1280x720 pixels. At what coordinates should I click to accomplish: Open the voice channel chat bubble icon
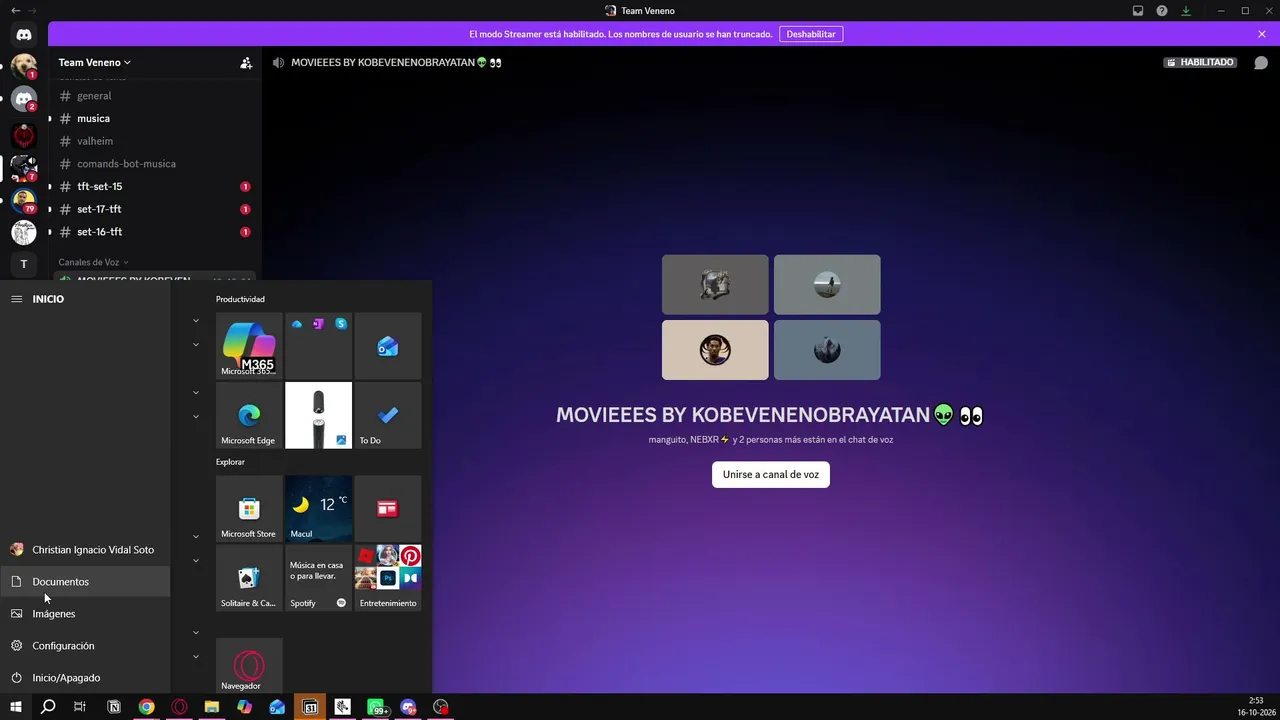pyautogui.click(x=1261, y=62)
